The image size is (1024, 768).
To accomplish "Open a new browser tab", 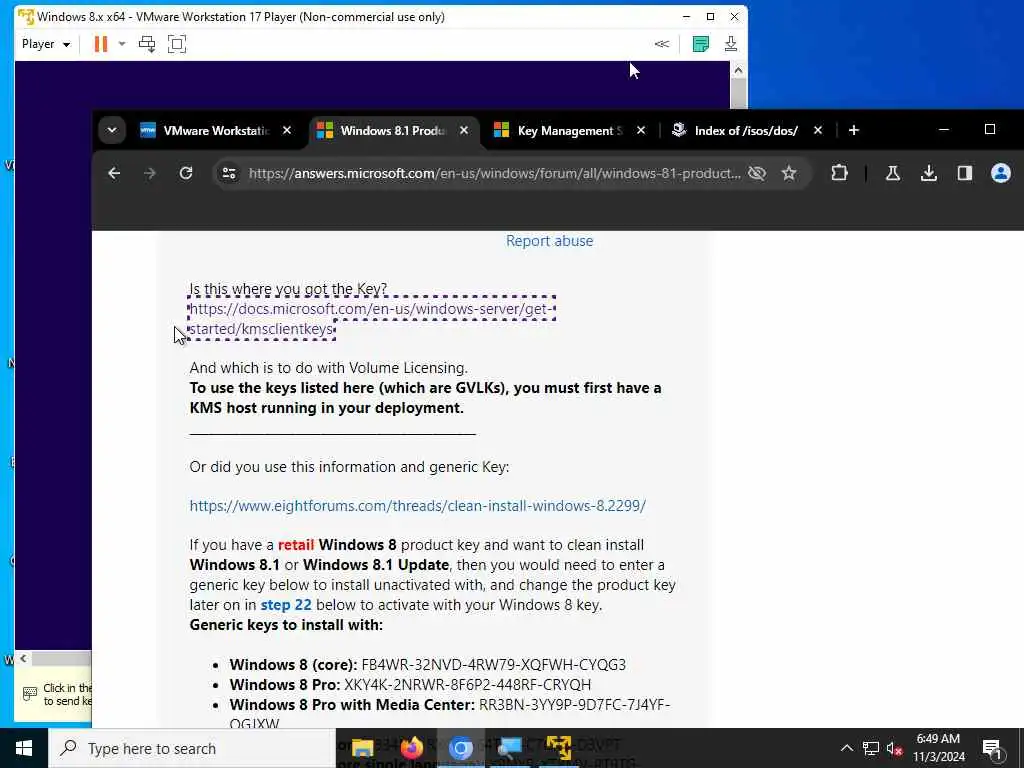I will (x=854, y=130).
